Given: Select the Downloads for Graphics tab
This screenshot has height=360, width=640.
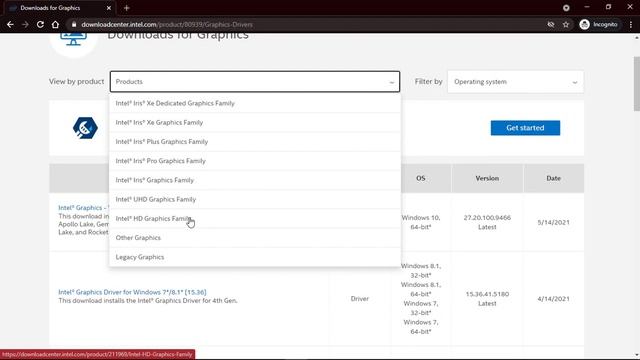Looking at the screenshot, I should click(59, 8).
